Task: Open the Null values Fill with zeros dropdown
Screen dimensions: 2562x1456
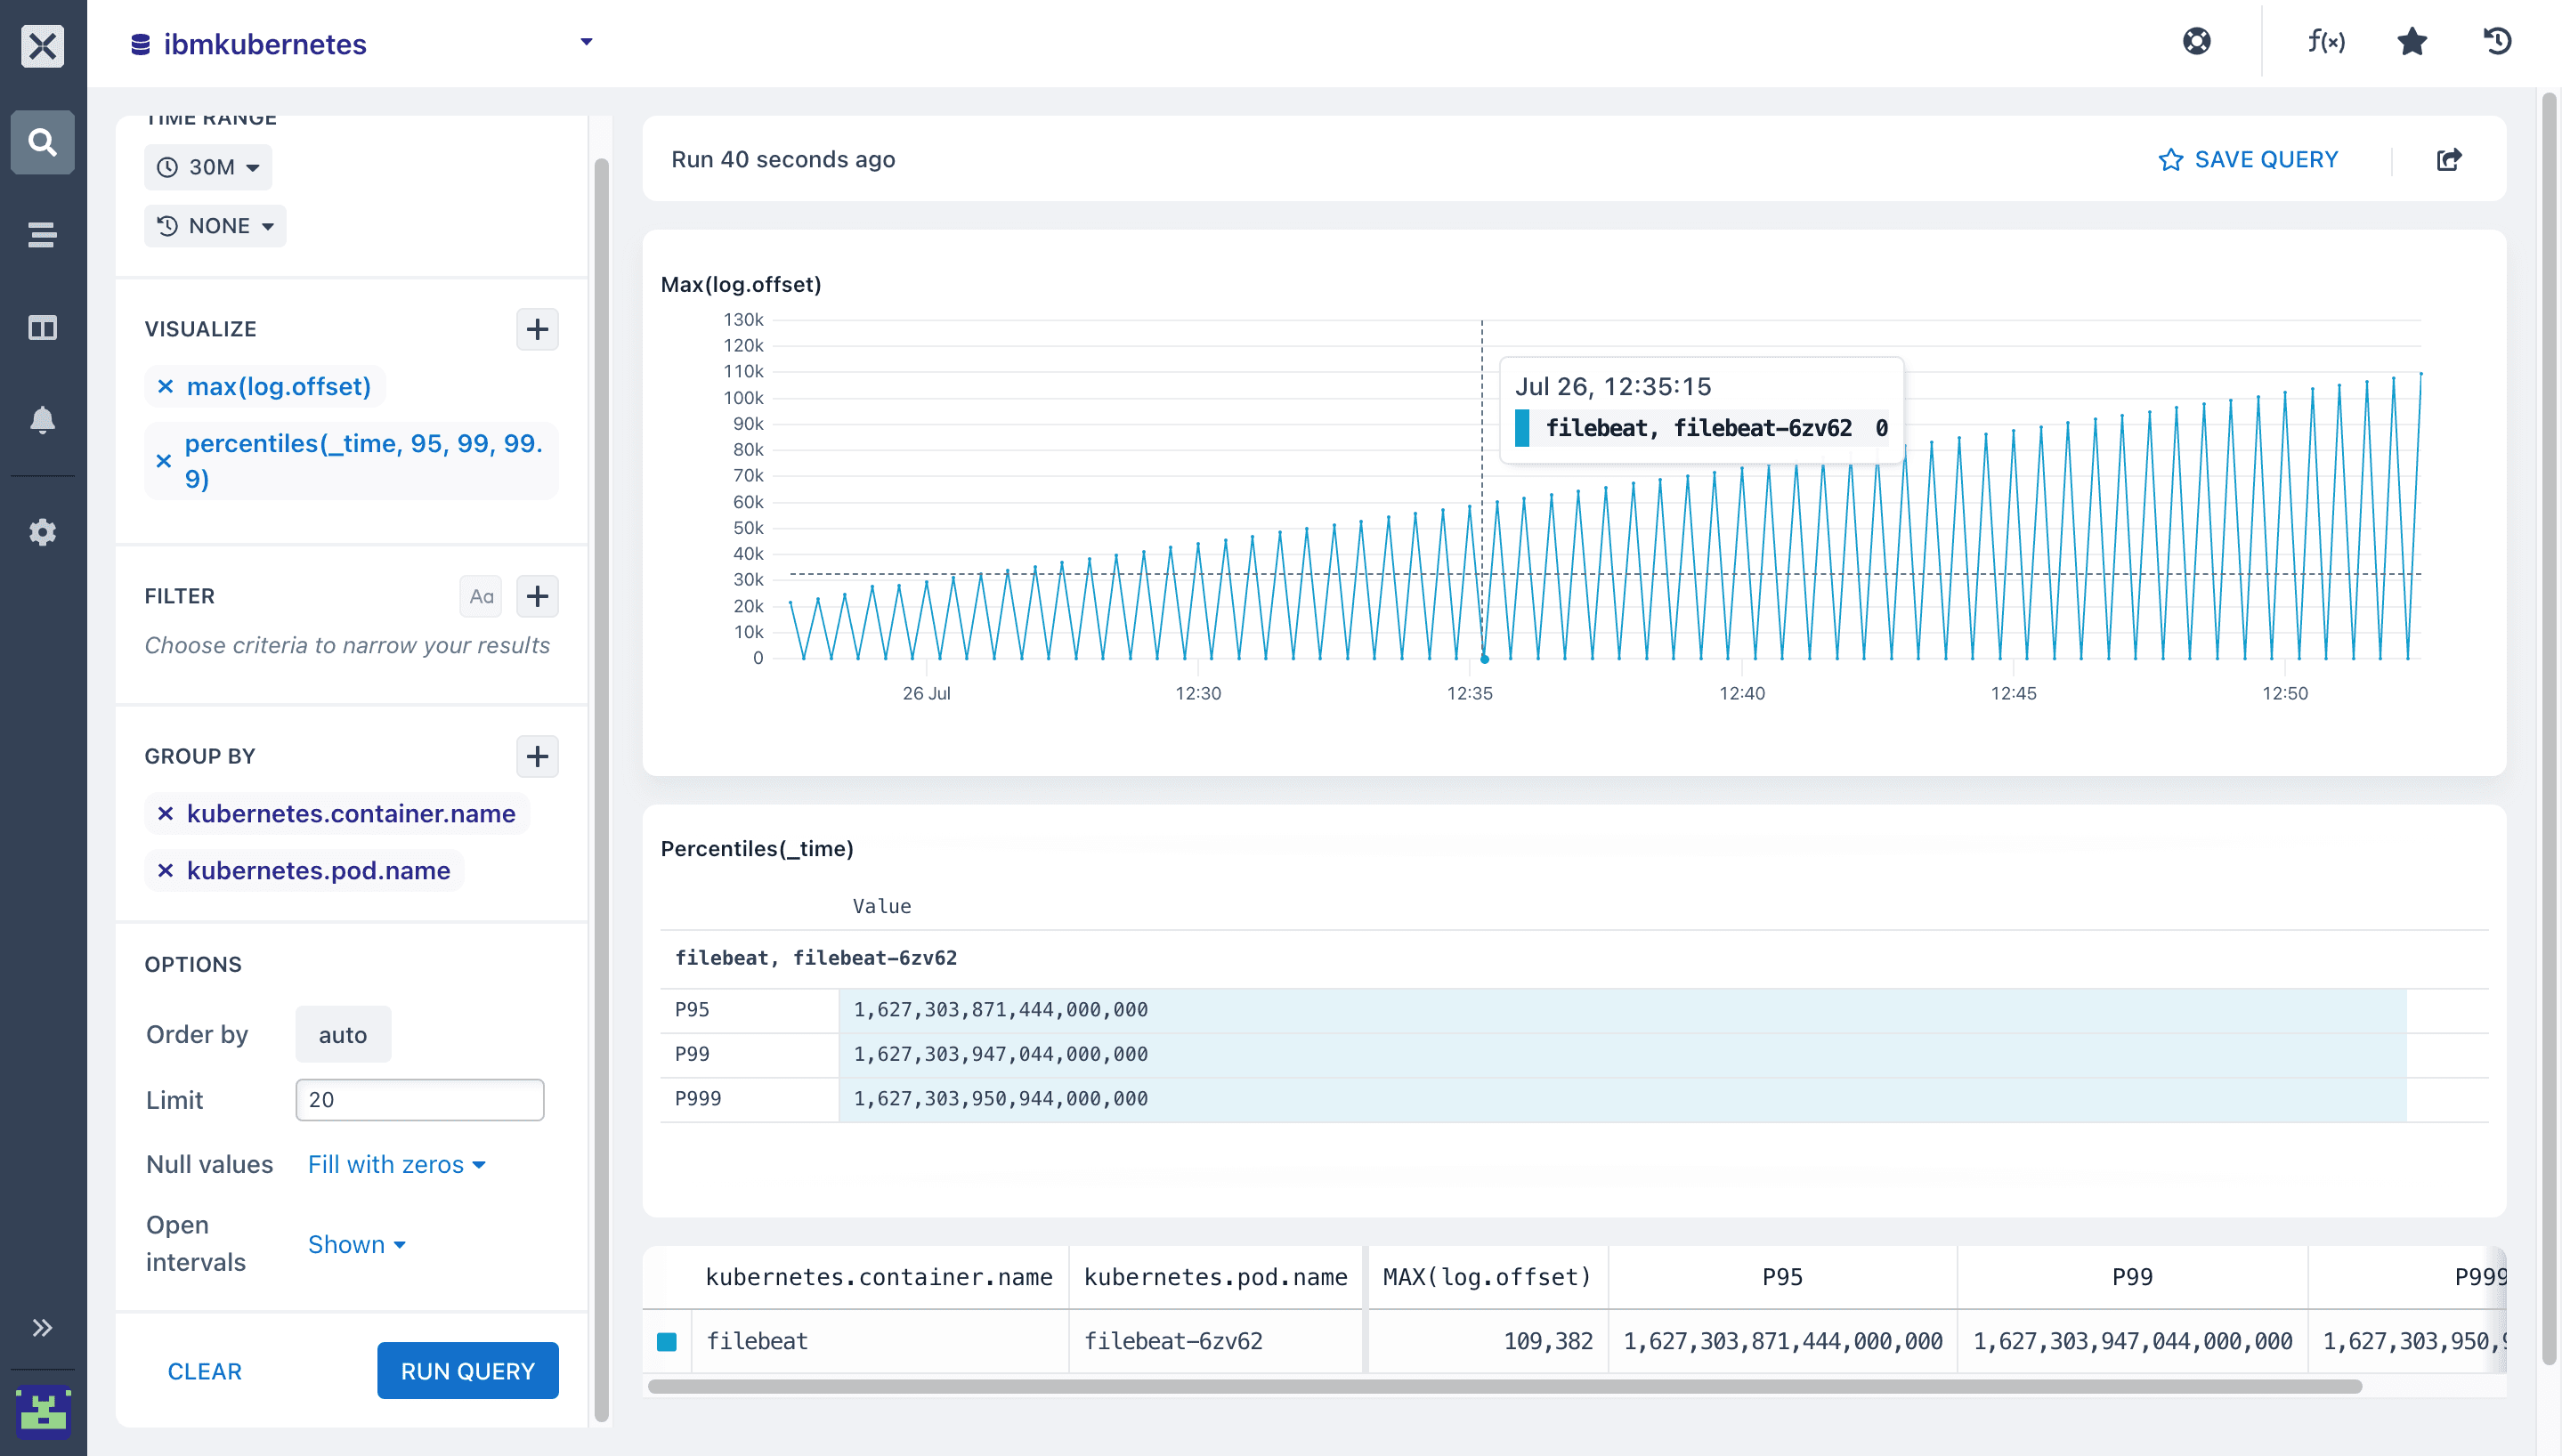Action: pyautogui.click(x=397, y=1165)
